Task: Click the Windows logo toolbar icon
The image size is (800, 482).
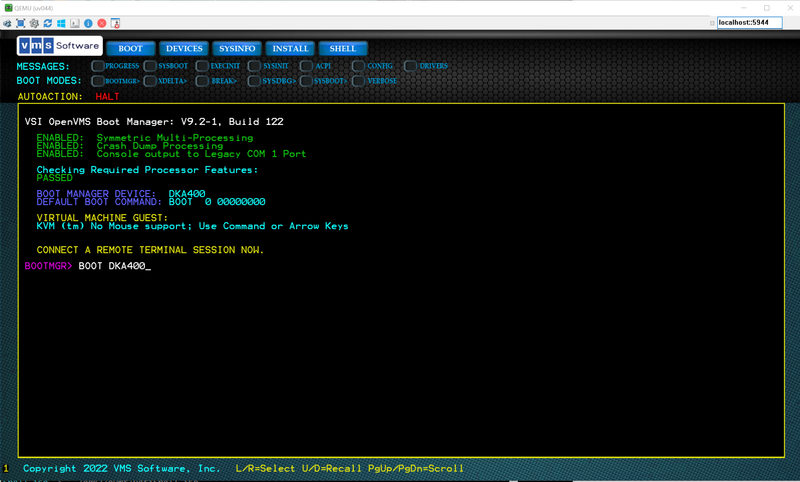Action: tap(61, 23)
